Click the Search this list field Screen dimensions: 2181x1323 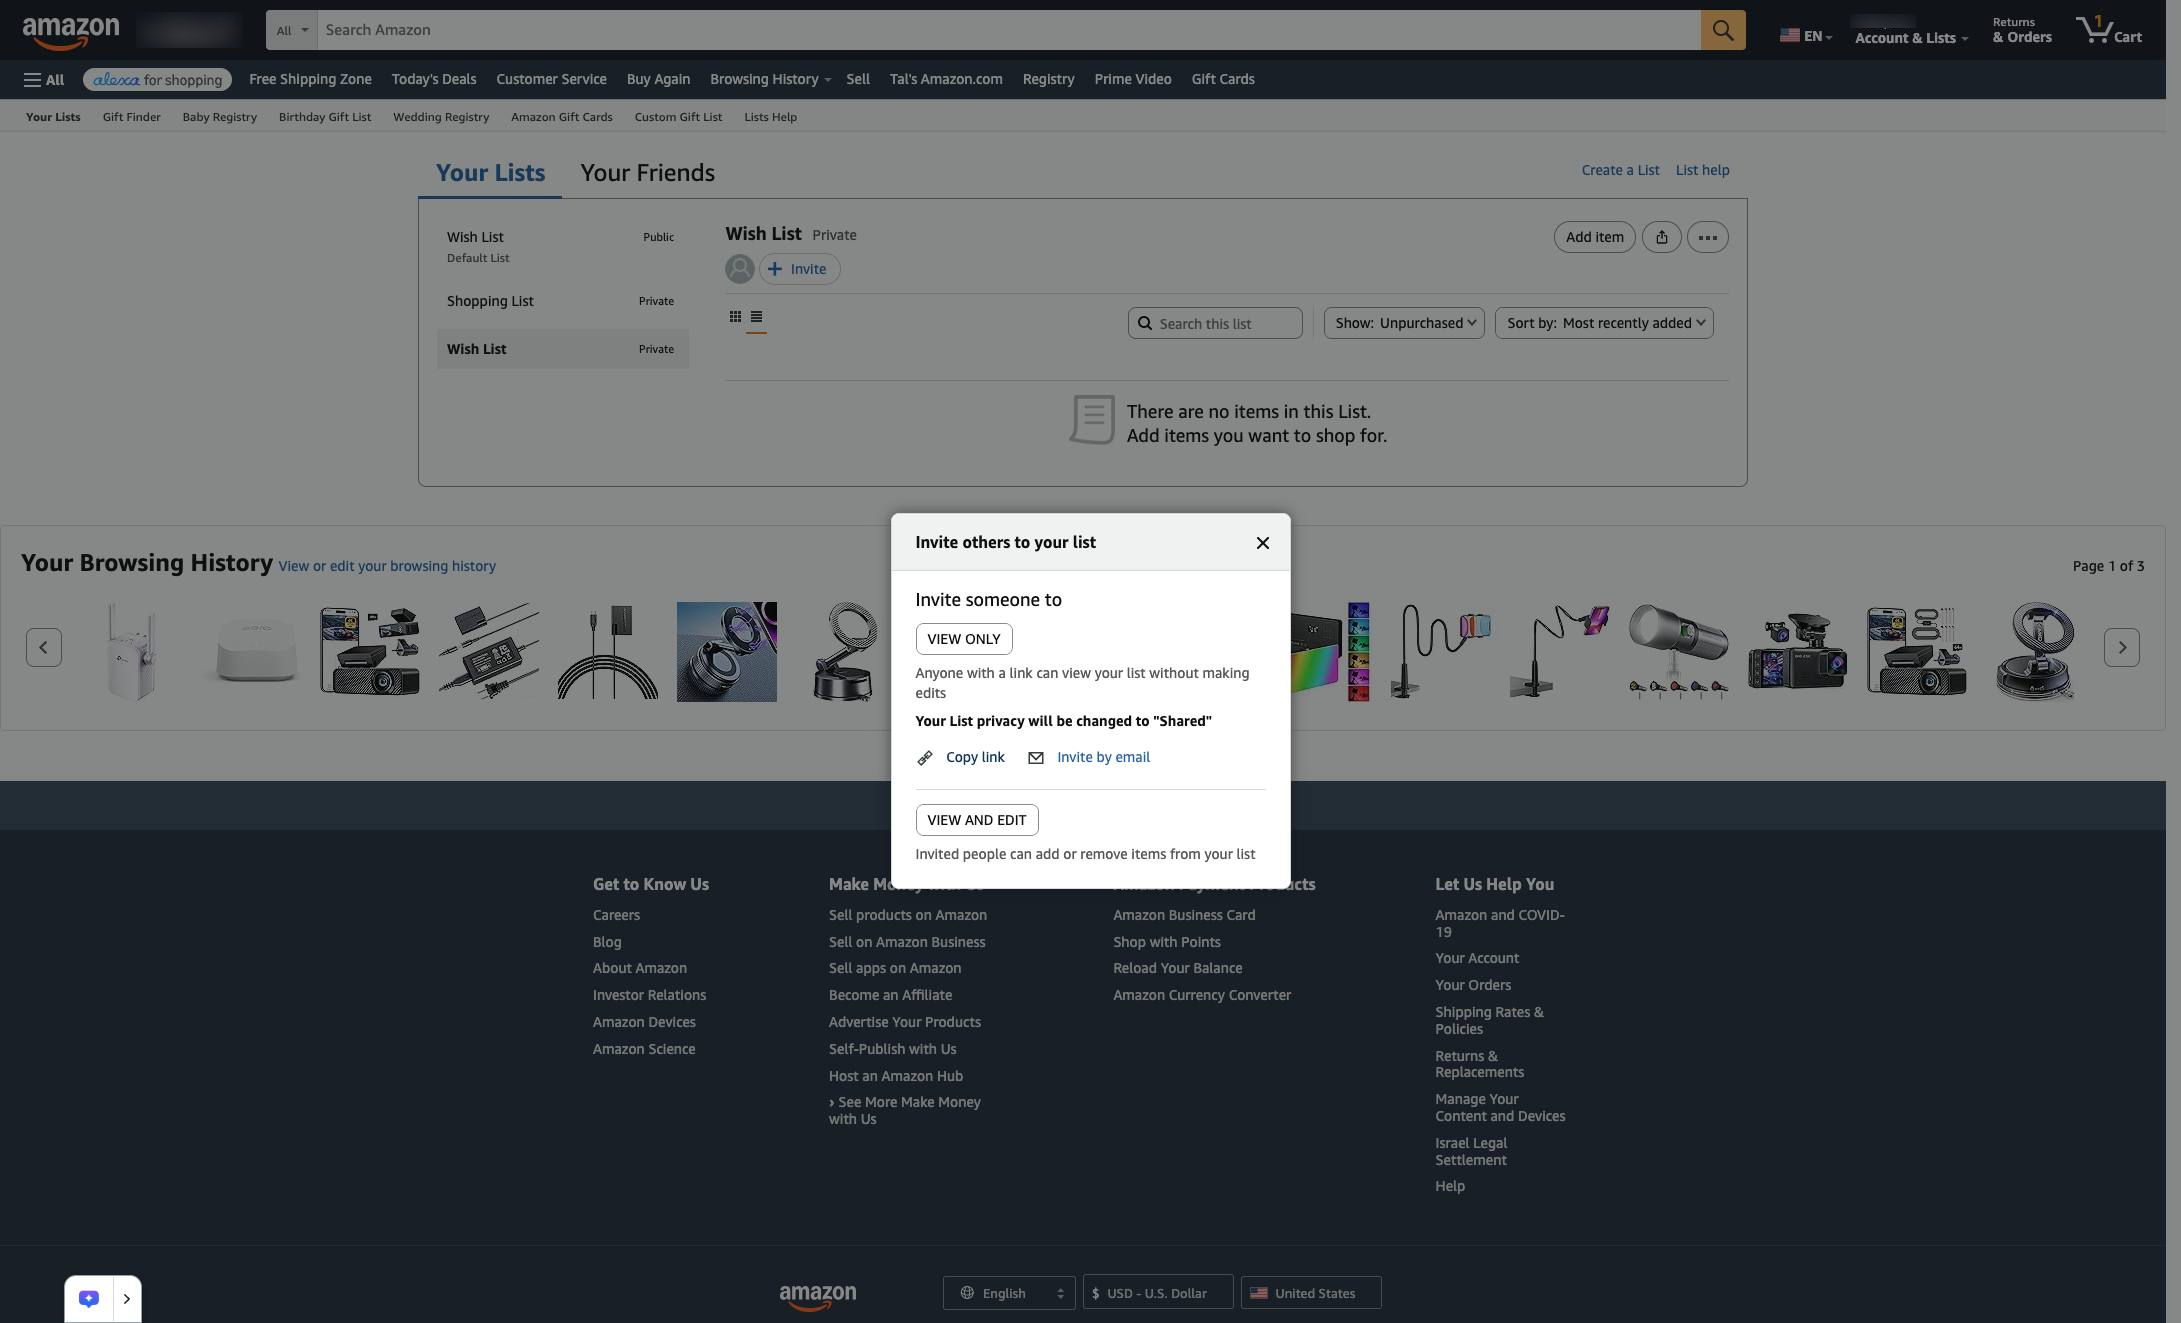click(x=1215, y=323)
